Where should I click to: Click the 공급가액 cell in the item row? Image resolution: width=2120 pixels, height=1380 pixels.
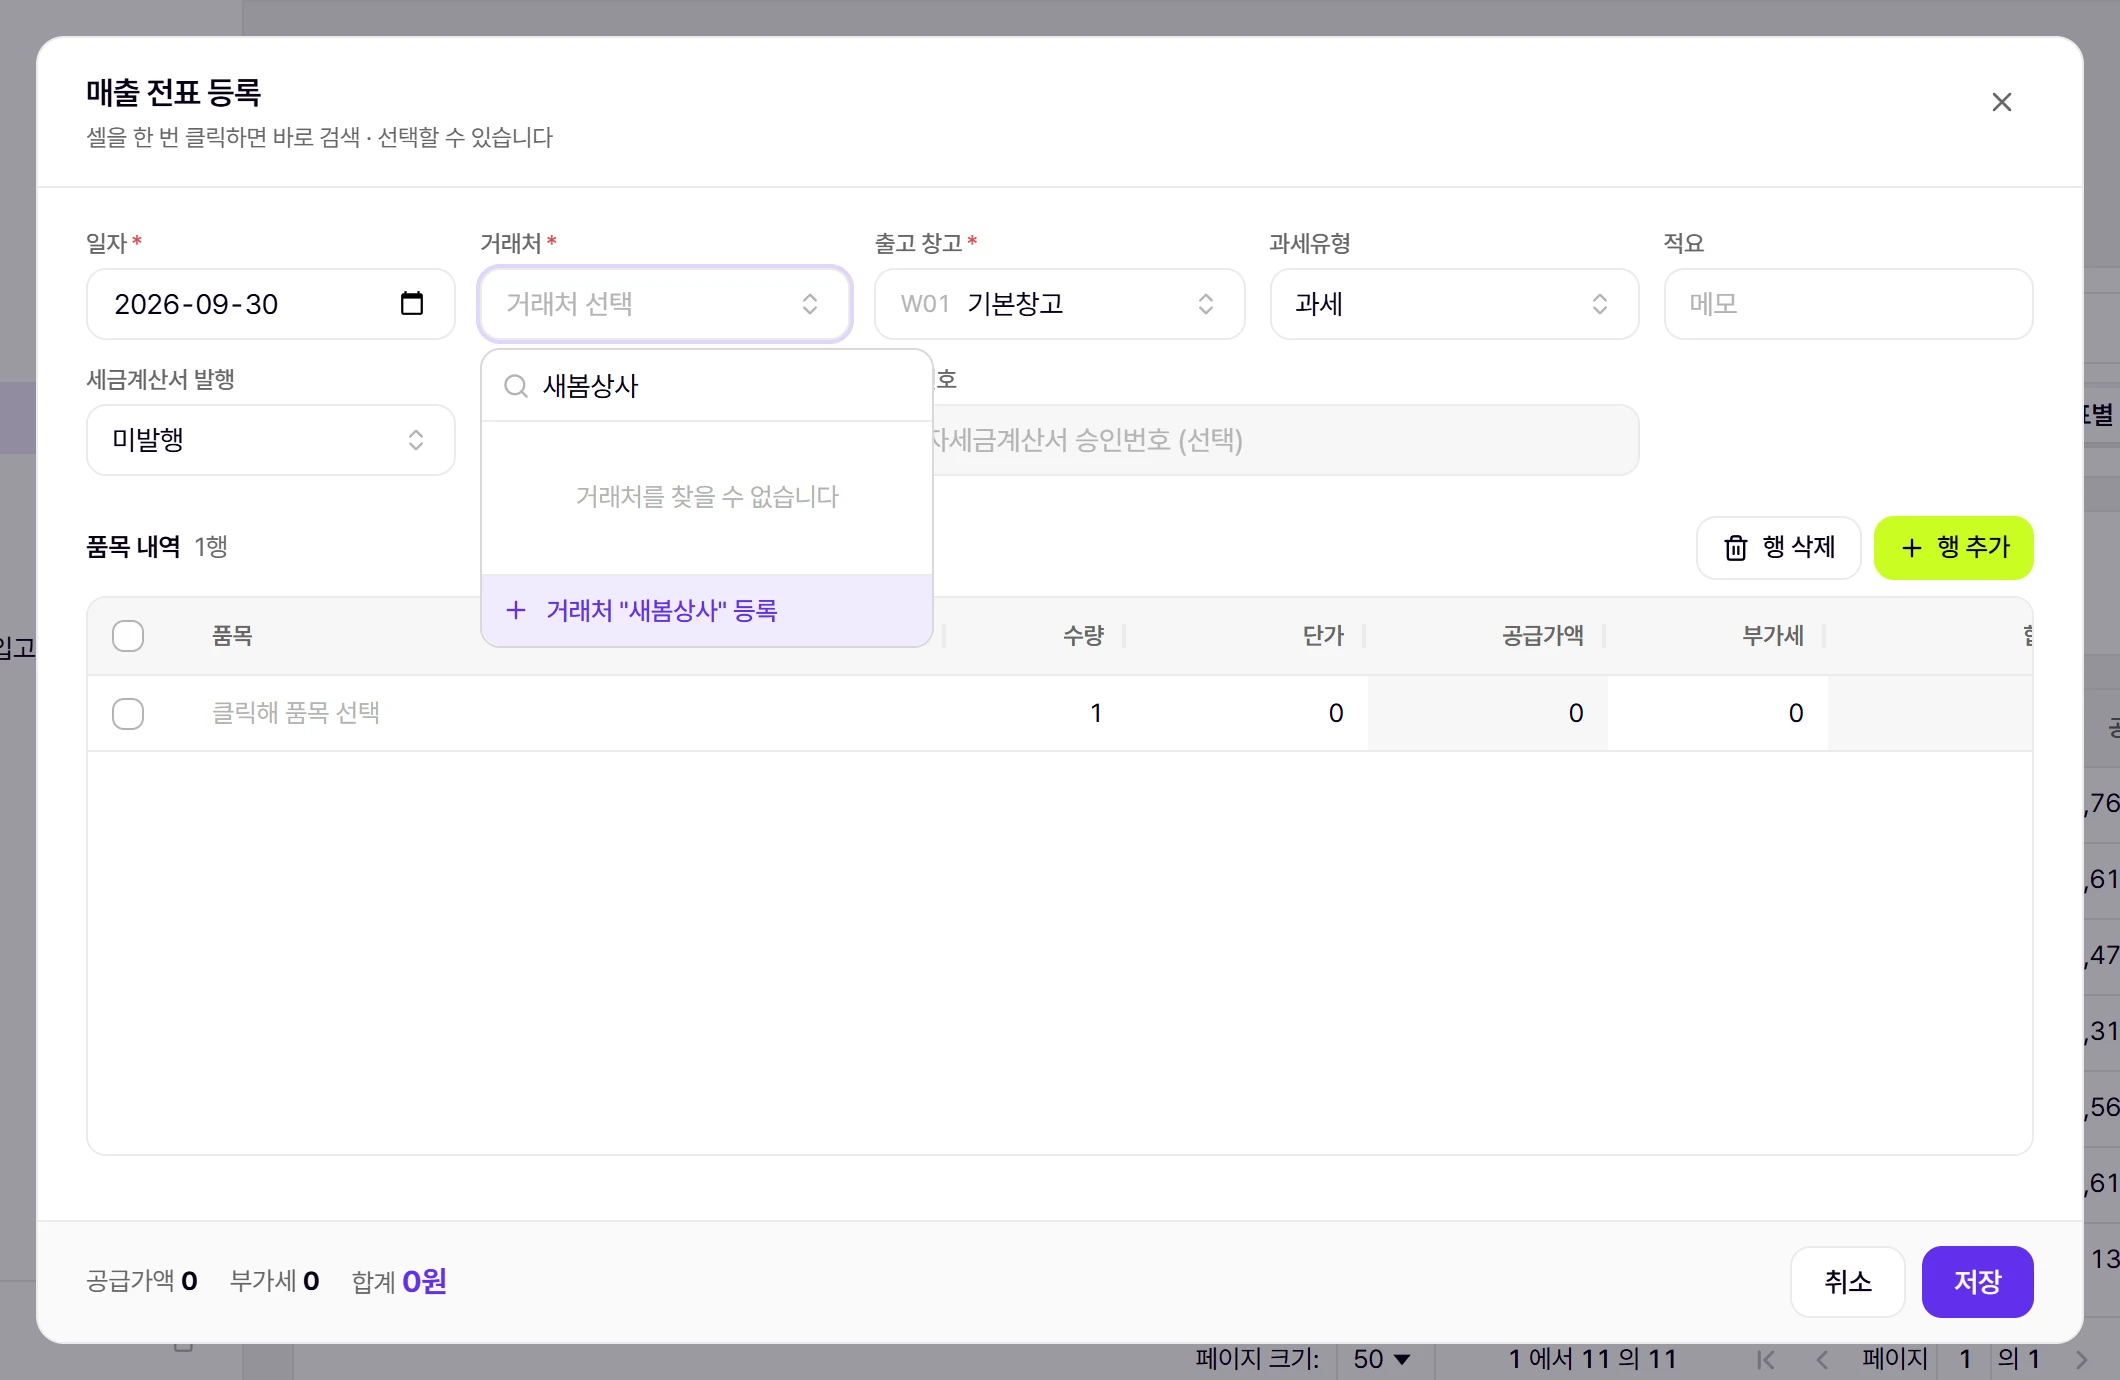pos(1488,713)
